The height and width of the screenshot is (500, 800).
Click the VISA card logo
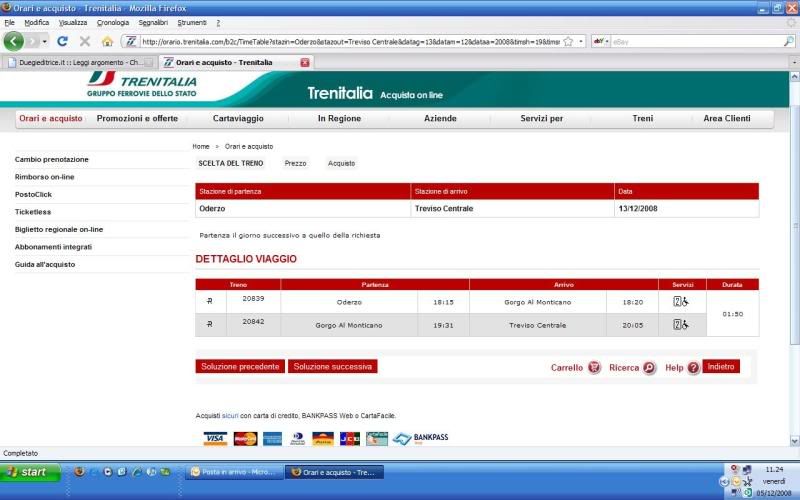pos(215,438)
